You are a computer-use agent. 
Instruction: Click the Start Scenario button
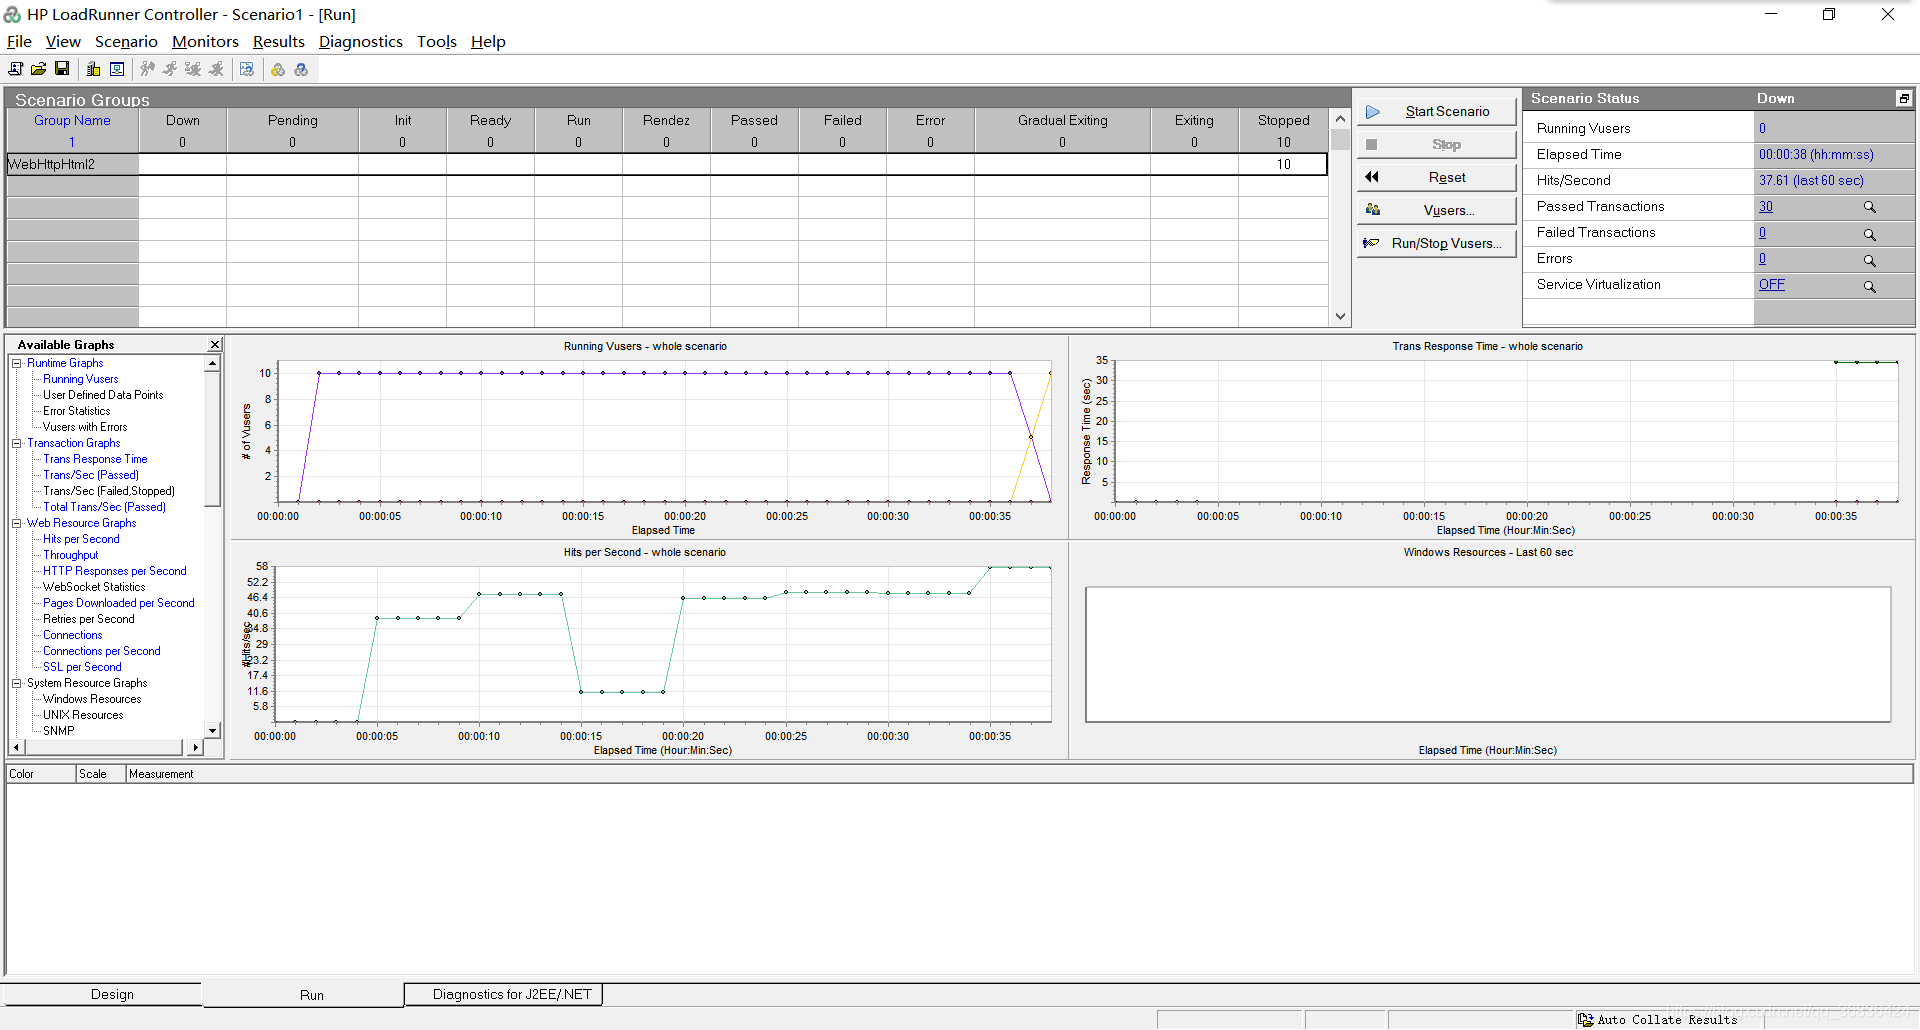(x=1436, y=111)
